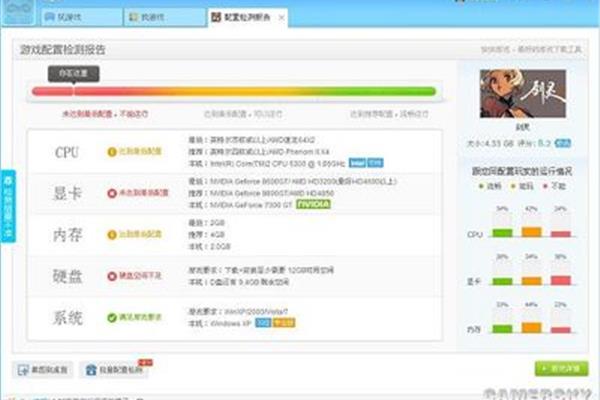Click the blue Intel badge in CPU row
This screenshot has height=400, width=600.
(357, 163)
